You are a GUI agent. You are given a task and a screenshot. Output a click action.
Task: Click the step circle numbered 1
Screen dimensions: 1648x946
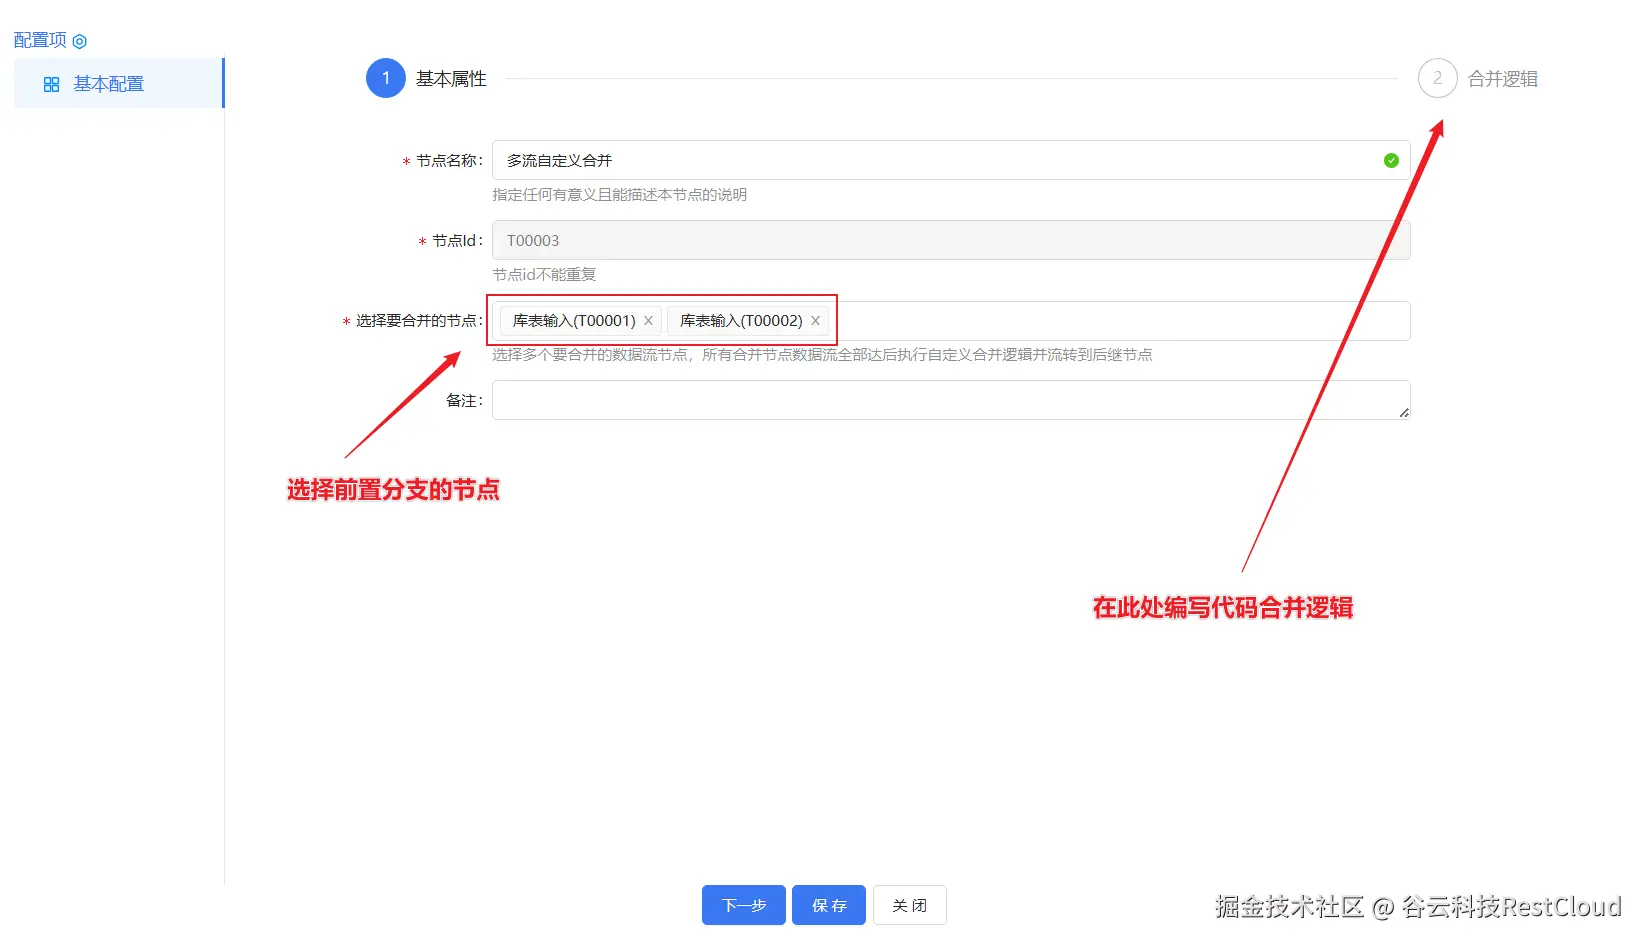[385, 78]
